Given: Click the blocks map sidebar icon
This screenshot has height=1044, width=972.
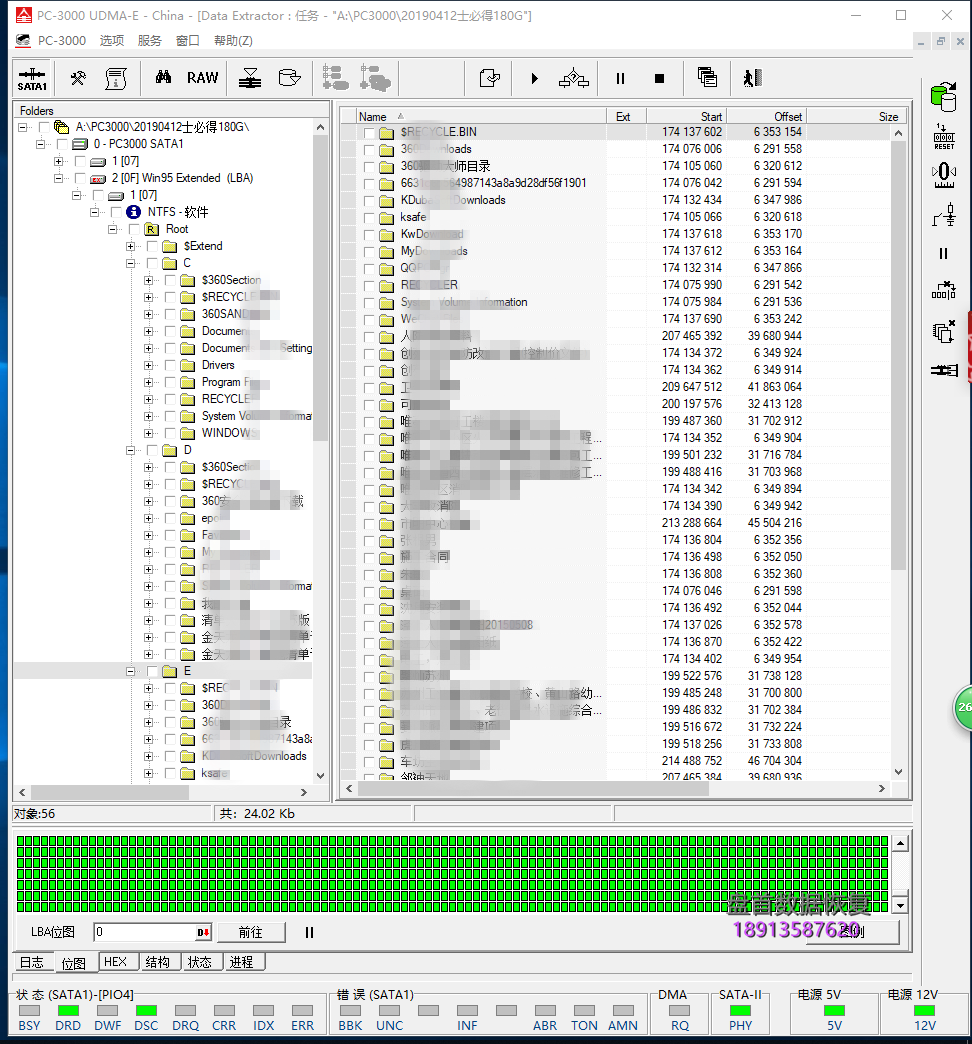Looking at the screenshot, I should (x=944, y=290).
